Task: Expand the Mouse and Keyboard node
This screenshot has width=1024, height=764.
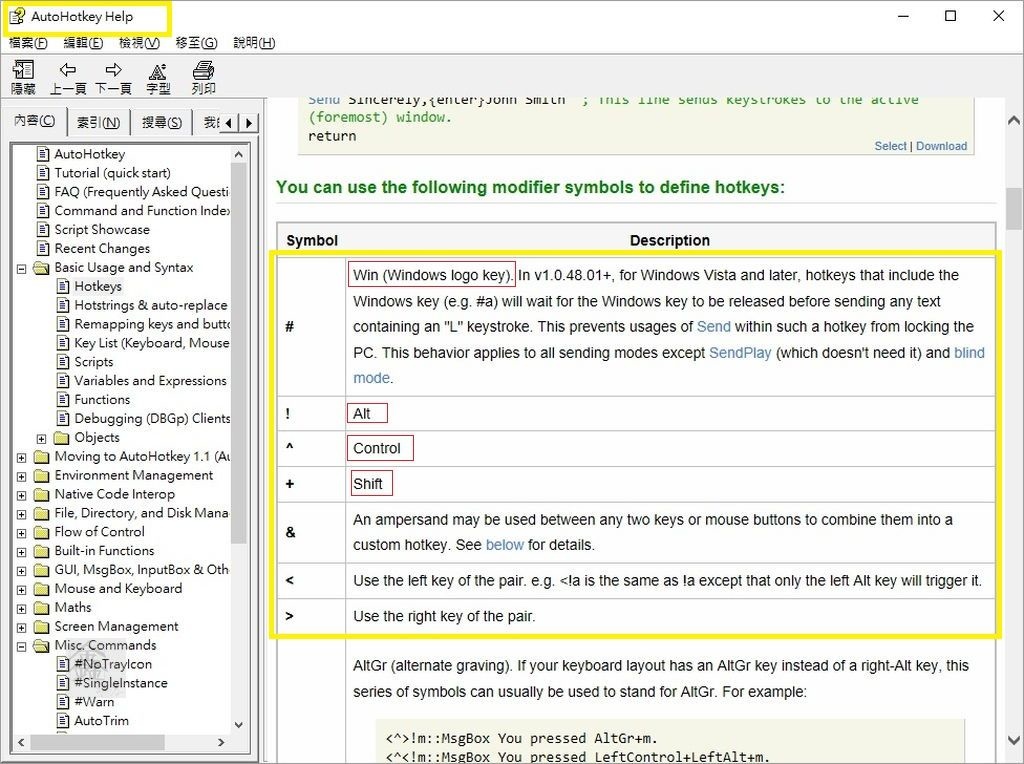Action: click(22, 590)
